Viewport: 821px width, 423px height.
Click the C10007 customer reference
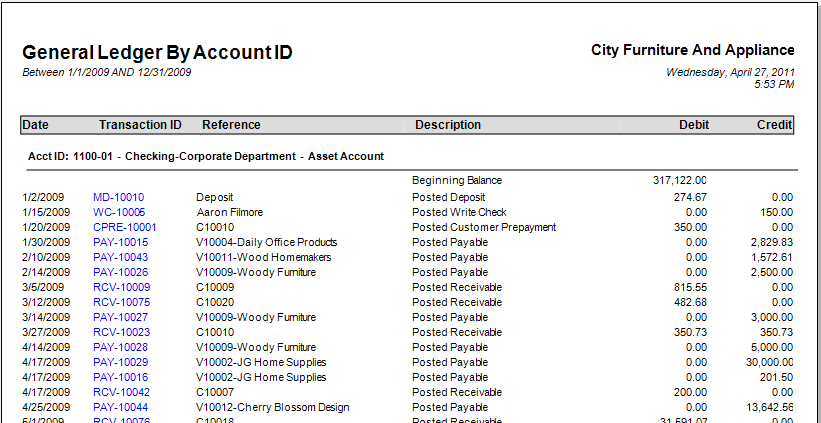pyautogui.click(x=215, y=393)
